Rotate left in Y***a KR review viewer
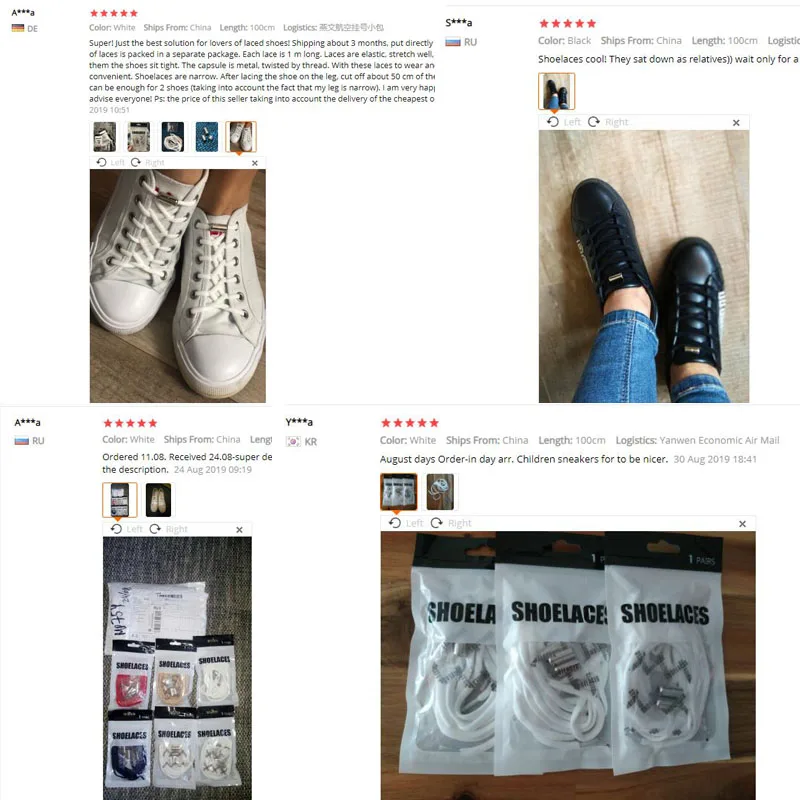Viewport: 800px width, 800px height. [406, 523]
